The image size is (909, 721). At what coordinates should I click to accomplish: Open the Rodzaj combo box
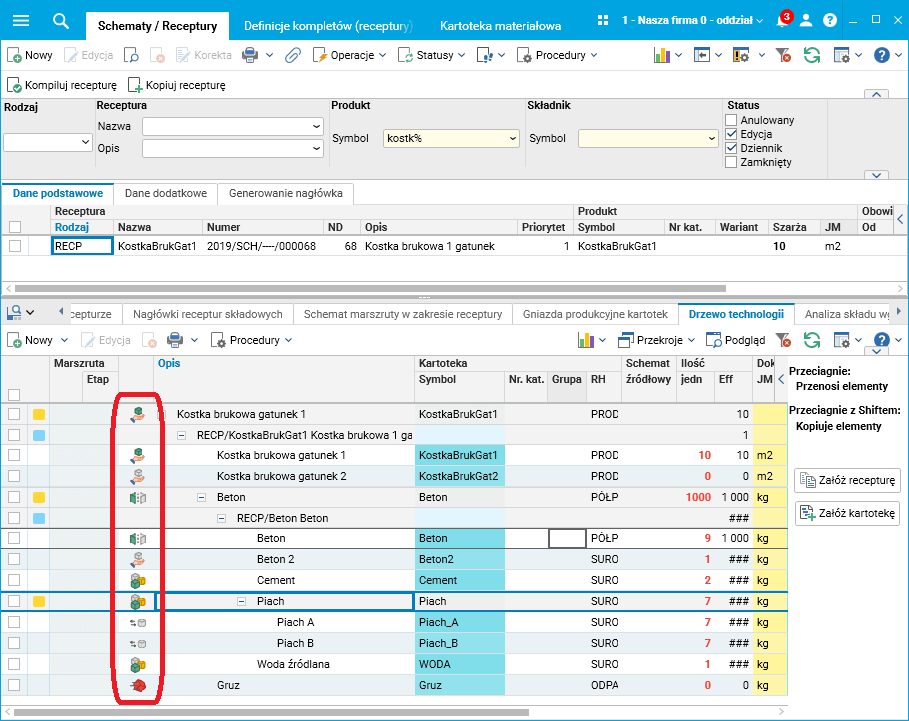[48, 142]
